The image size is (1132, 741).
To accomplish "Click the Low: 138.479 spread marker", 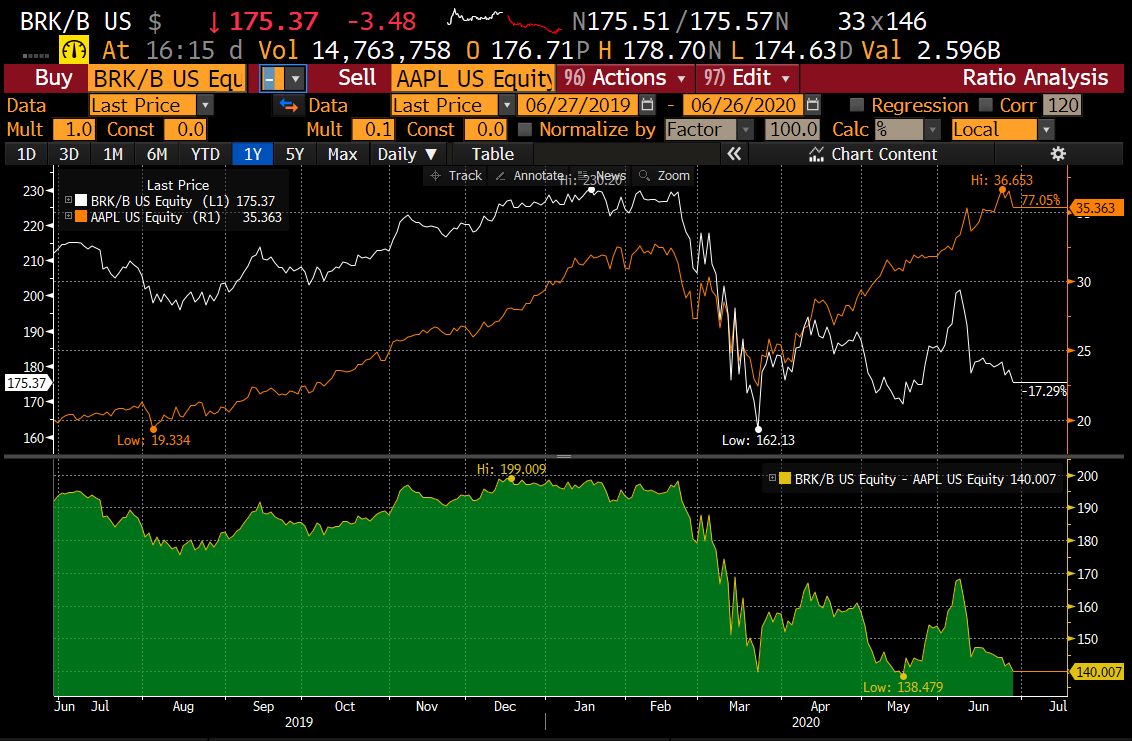I will 903,677.
